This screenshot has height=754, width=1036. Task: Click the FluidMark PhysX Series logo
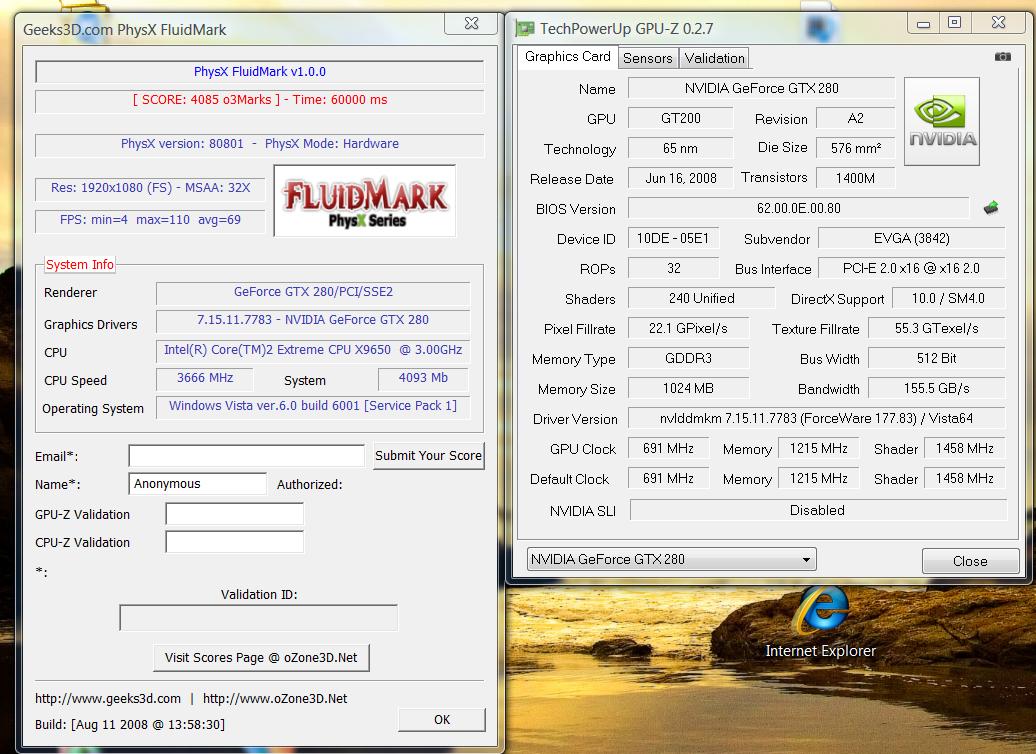(x=365, y=201)
